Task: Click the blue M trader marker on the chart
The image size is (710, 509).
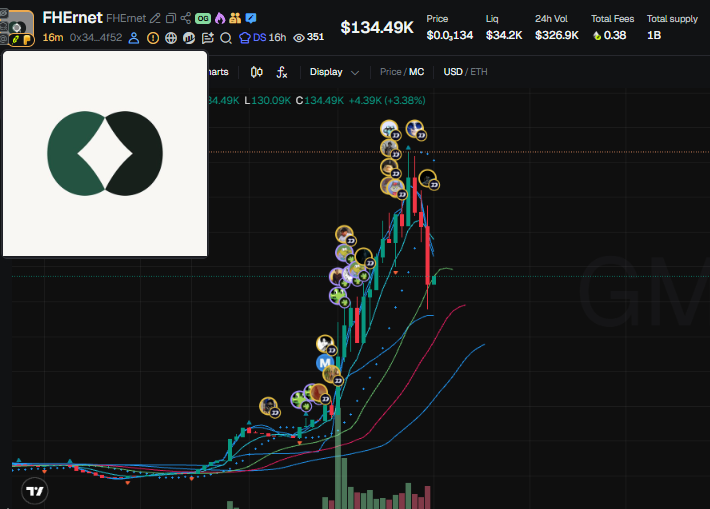Action: coord(324,363)
